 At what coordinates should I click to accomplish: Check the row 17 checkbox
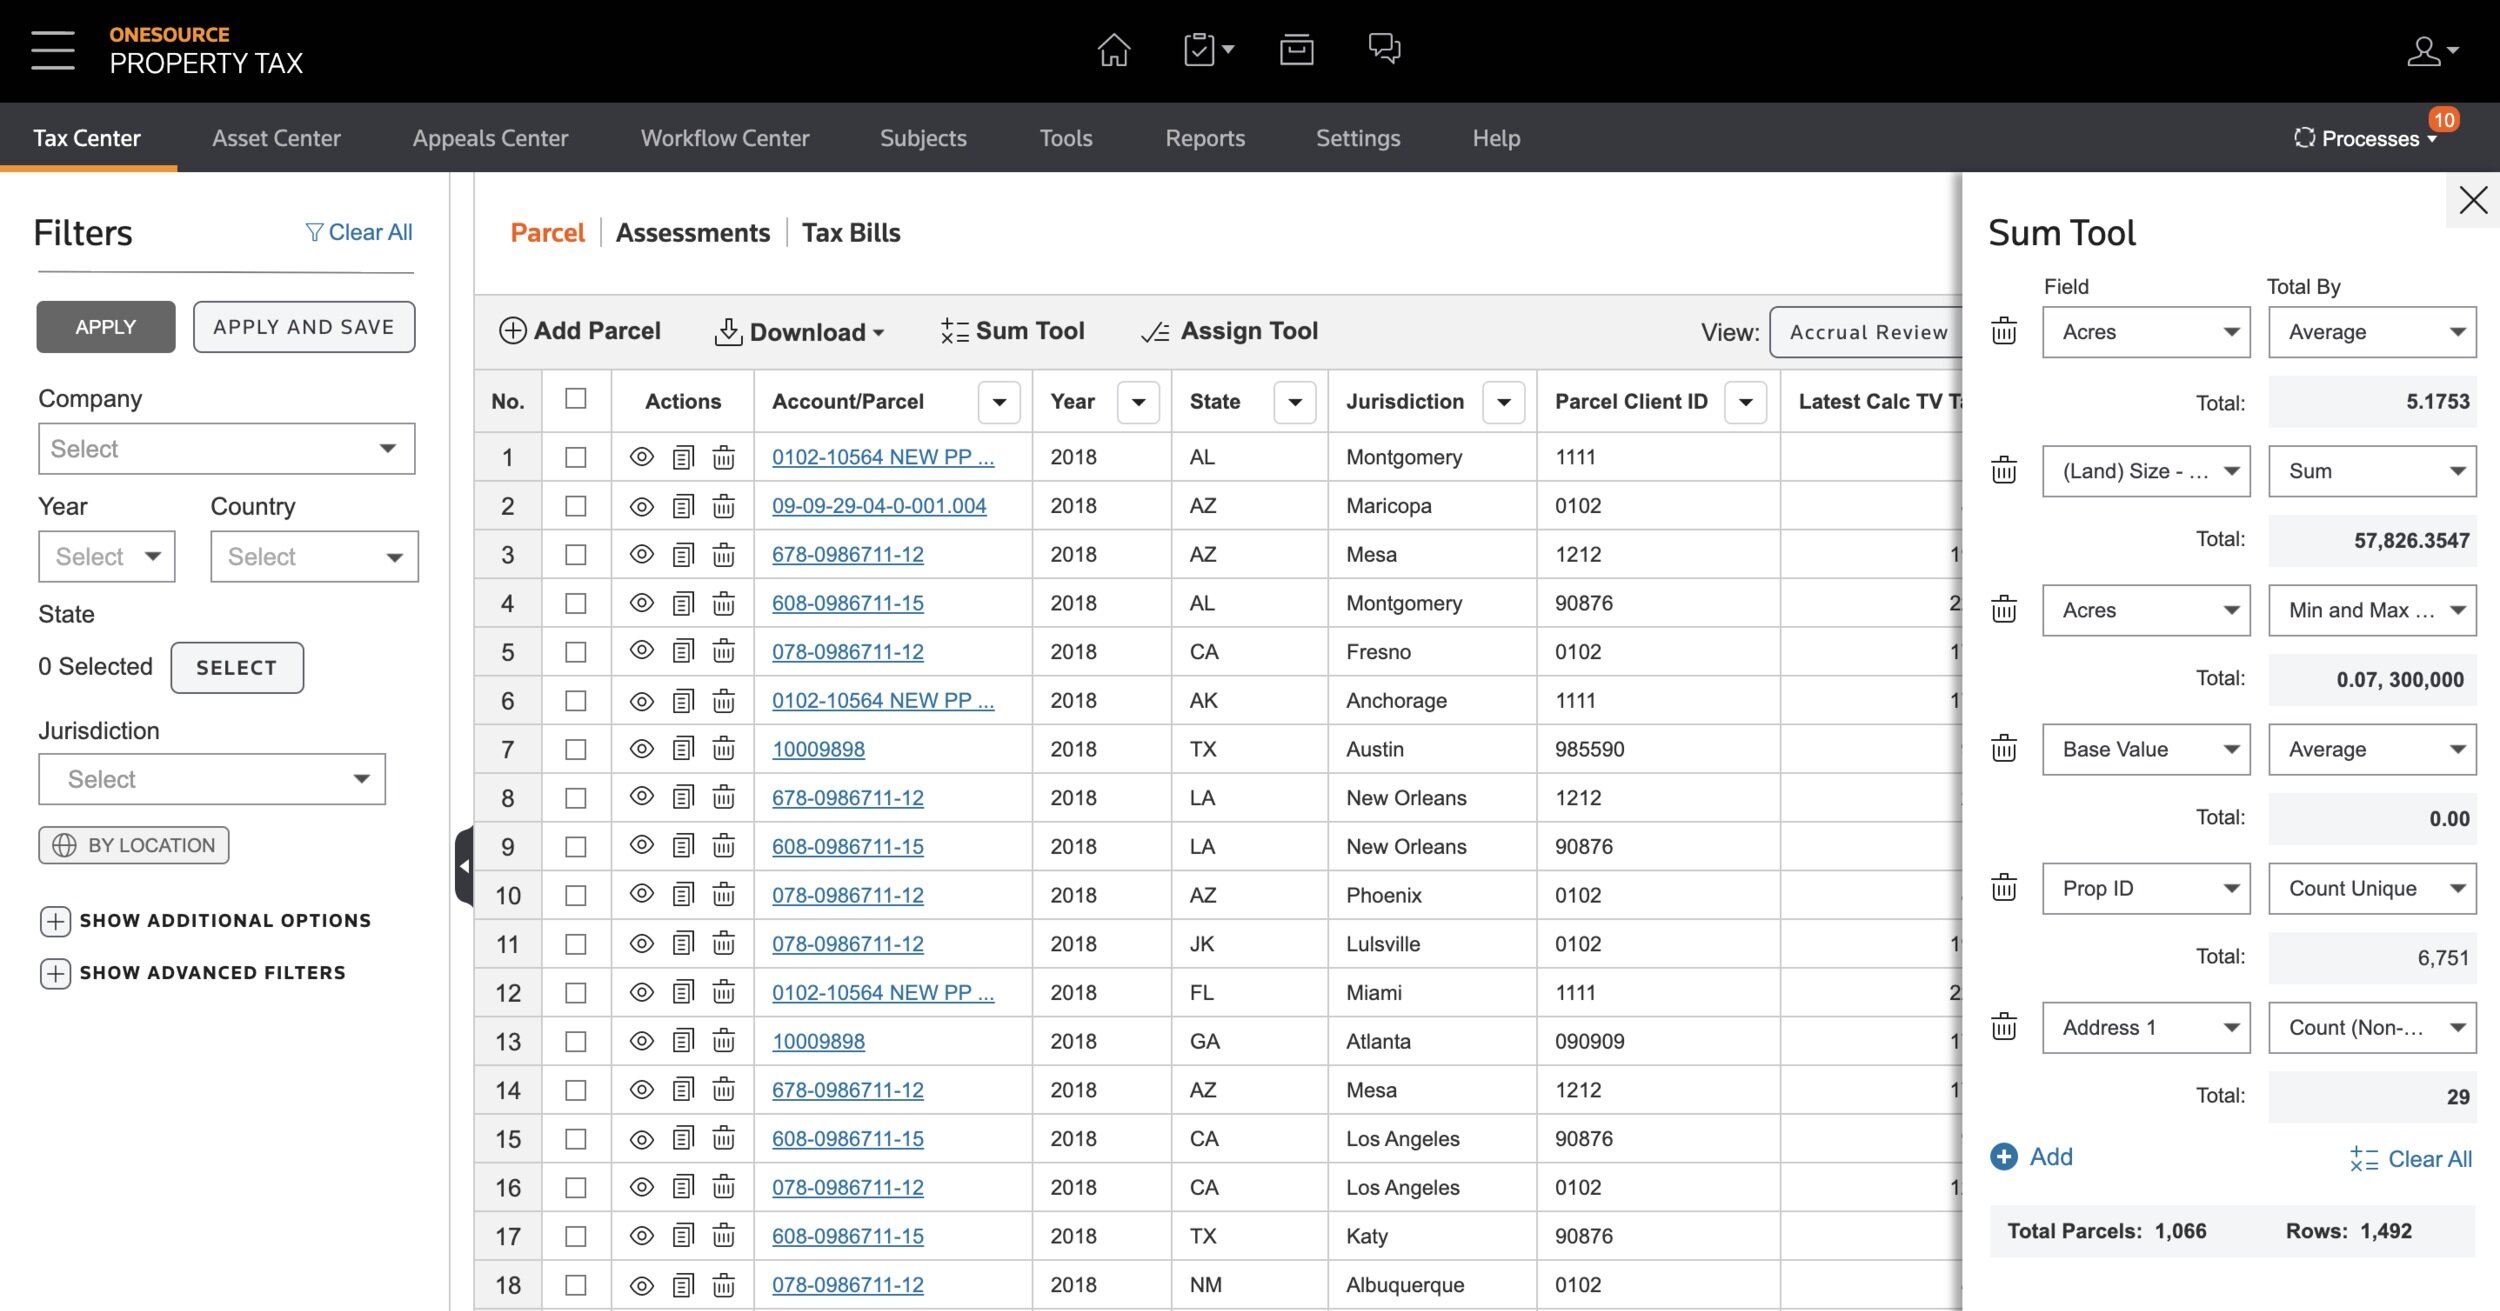pyautogui.click(x=576, y=1237)
